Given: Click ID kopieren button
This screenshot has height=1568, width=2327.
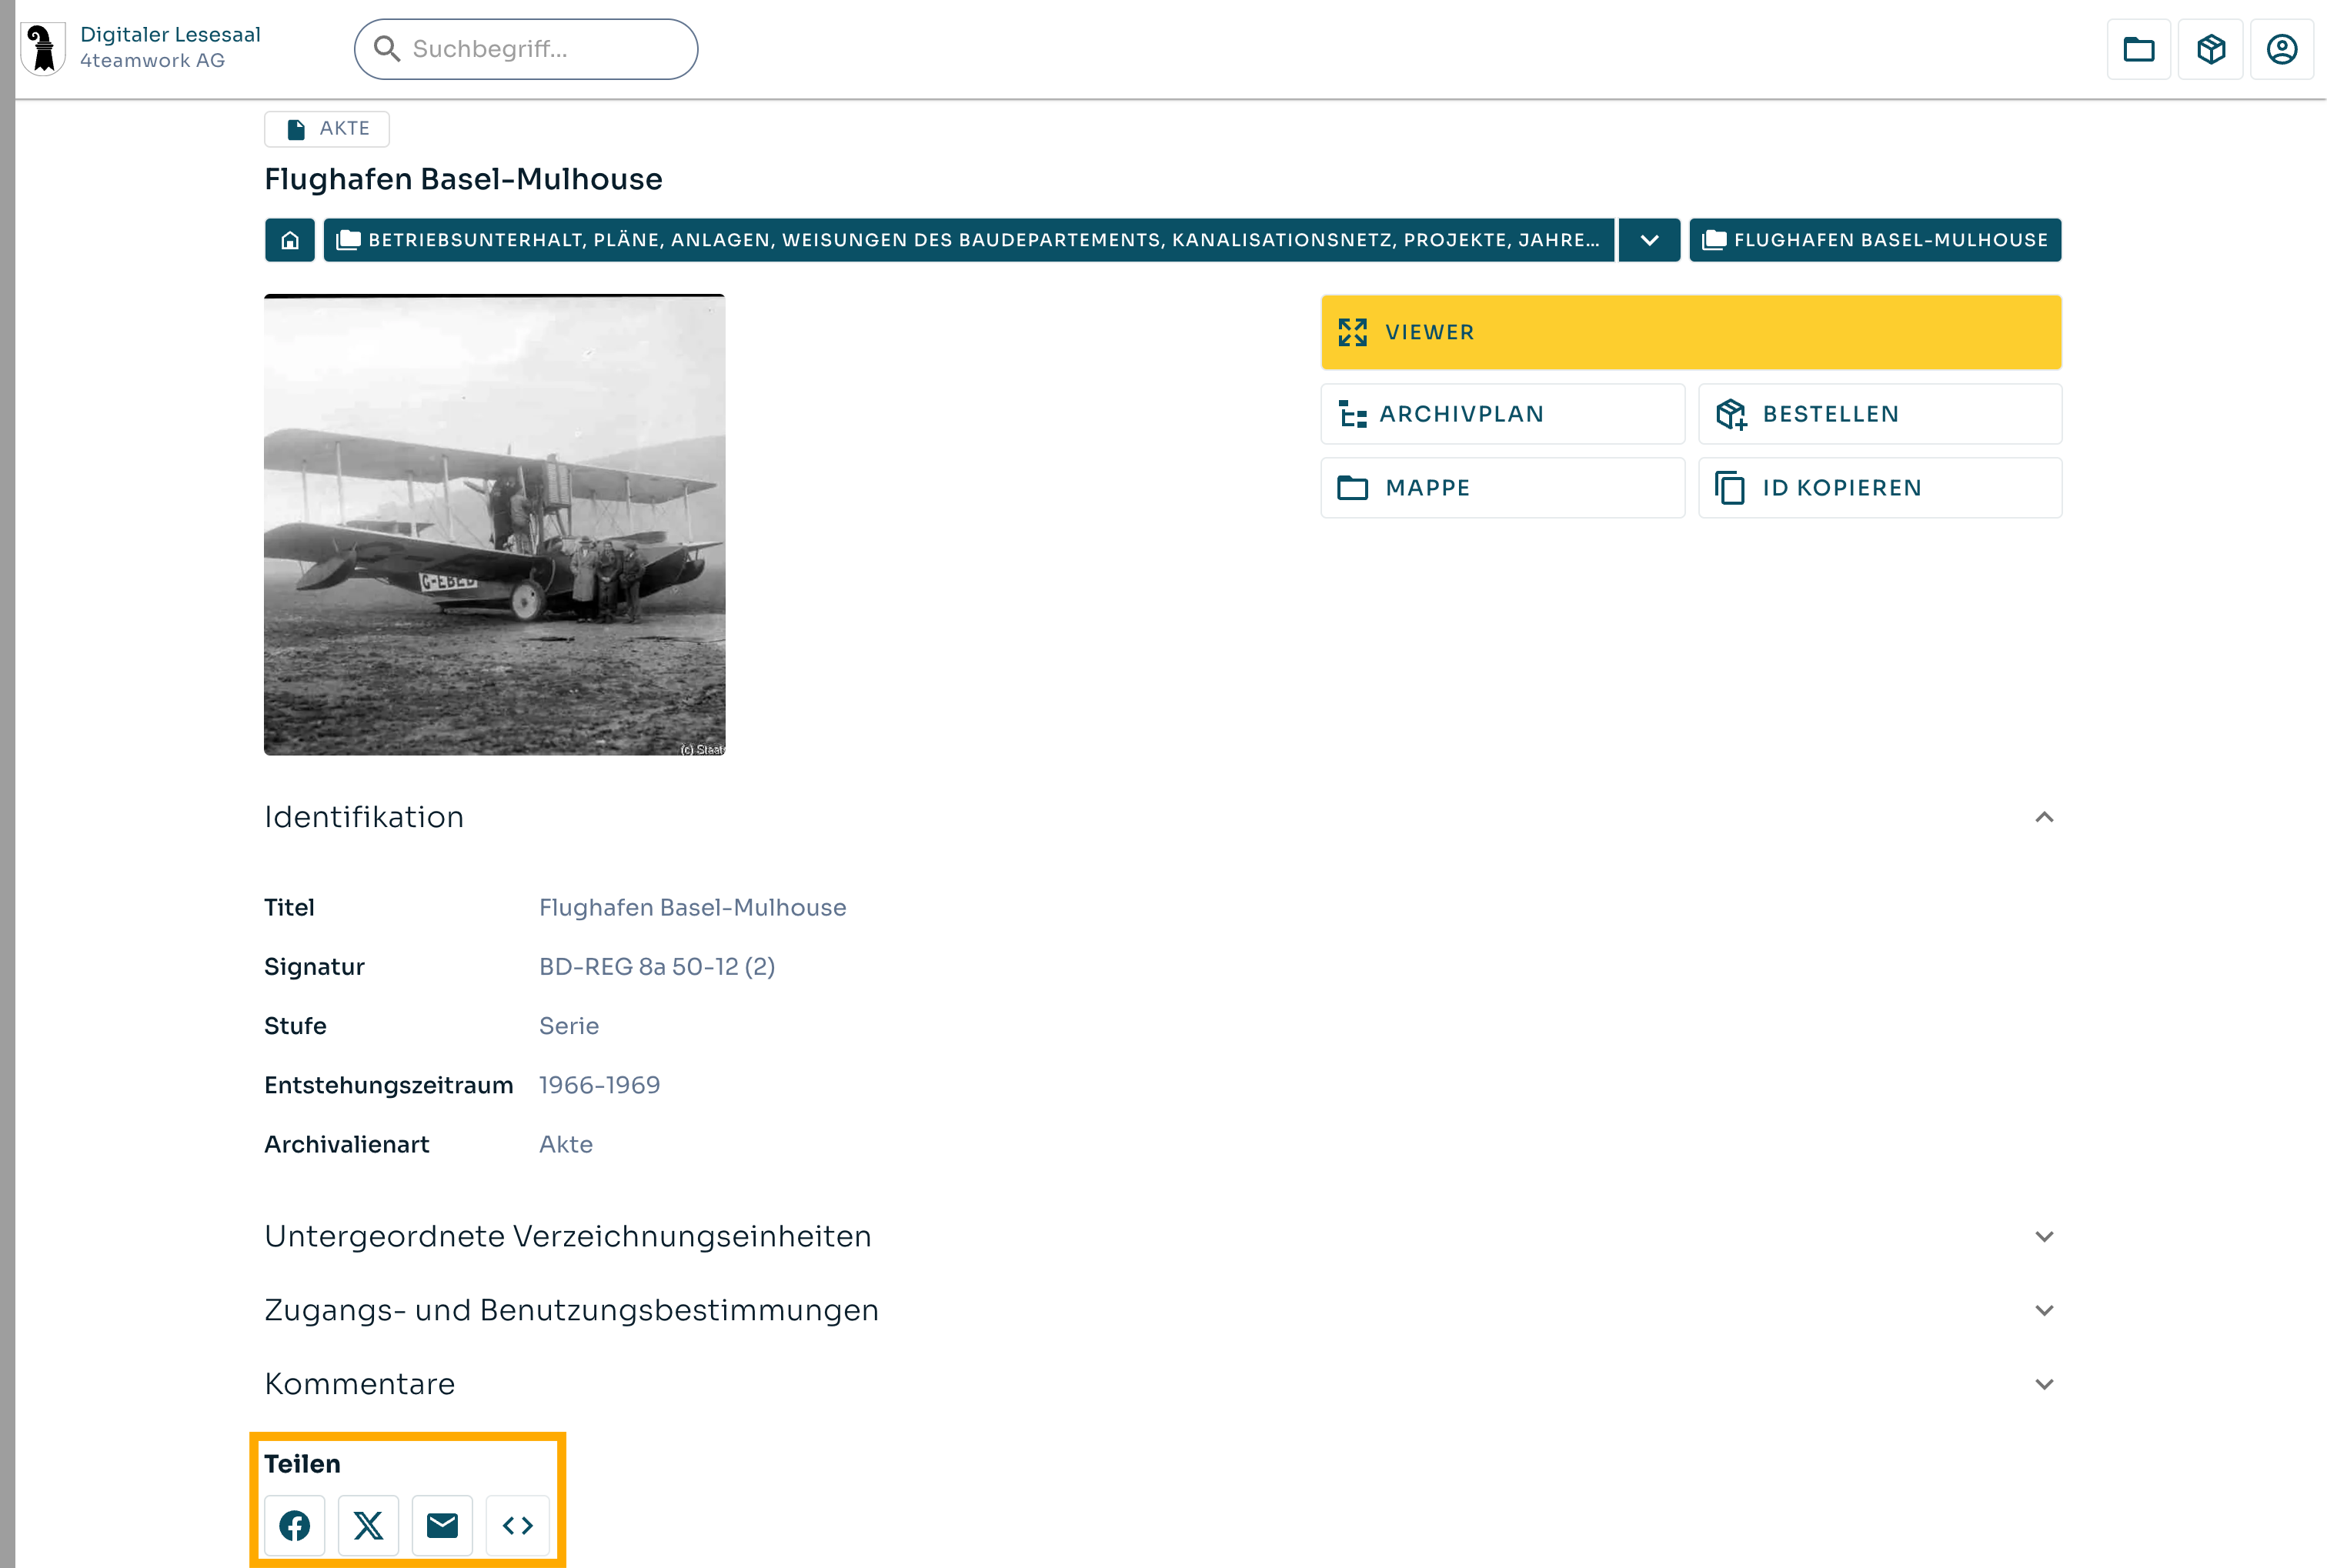Looking at the screenshot, I should (1879, 488).
